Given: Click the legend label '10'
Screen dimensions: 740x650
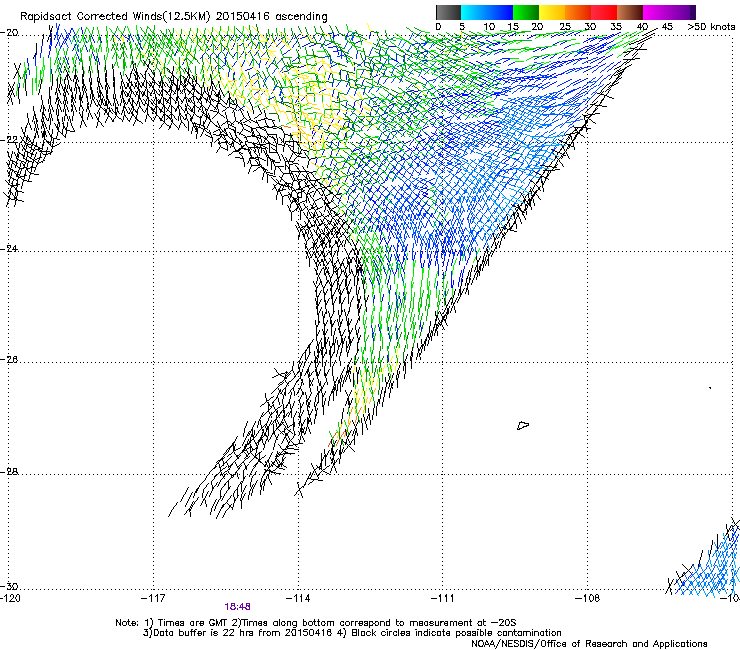Looking at the screenshot, I should (x=489, y=27).
